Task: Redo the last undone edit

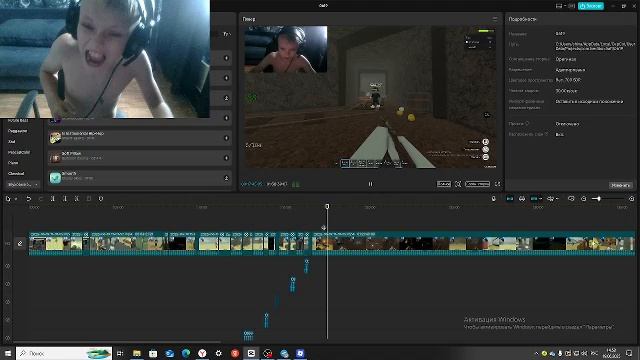Action: [x=41, y=199]
